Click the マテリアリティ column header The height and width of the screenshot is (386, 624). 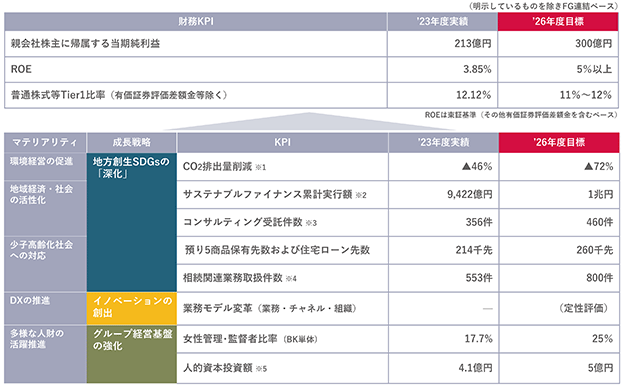(45, 142)
